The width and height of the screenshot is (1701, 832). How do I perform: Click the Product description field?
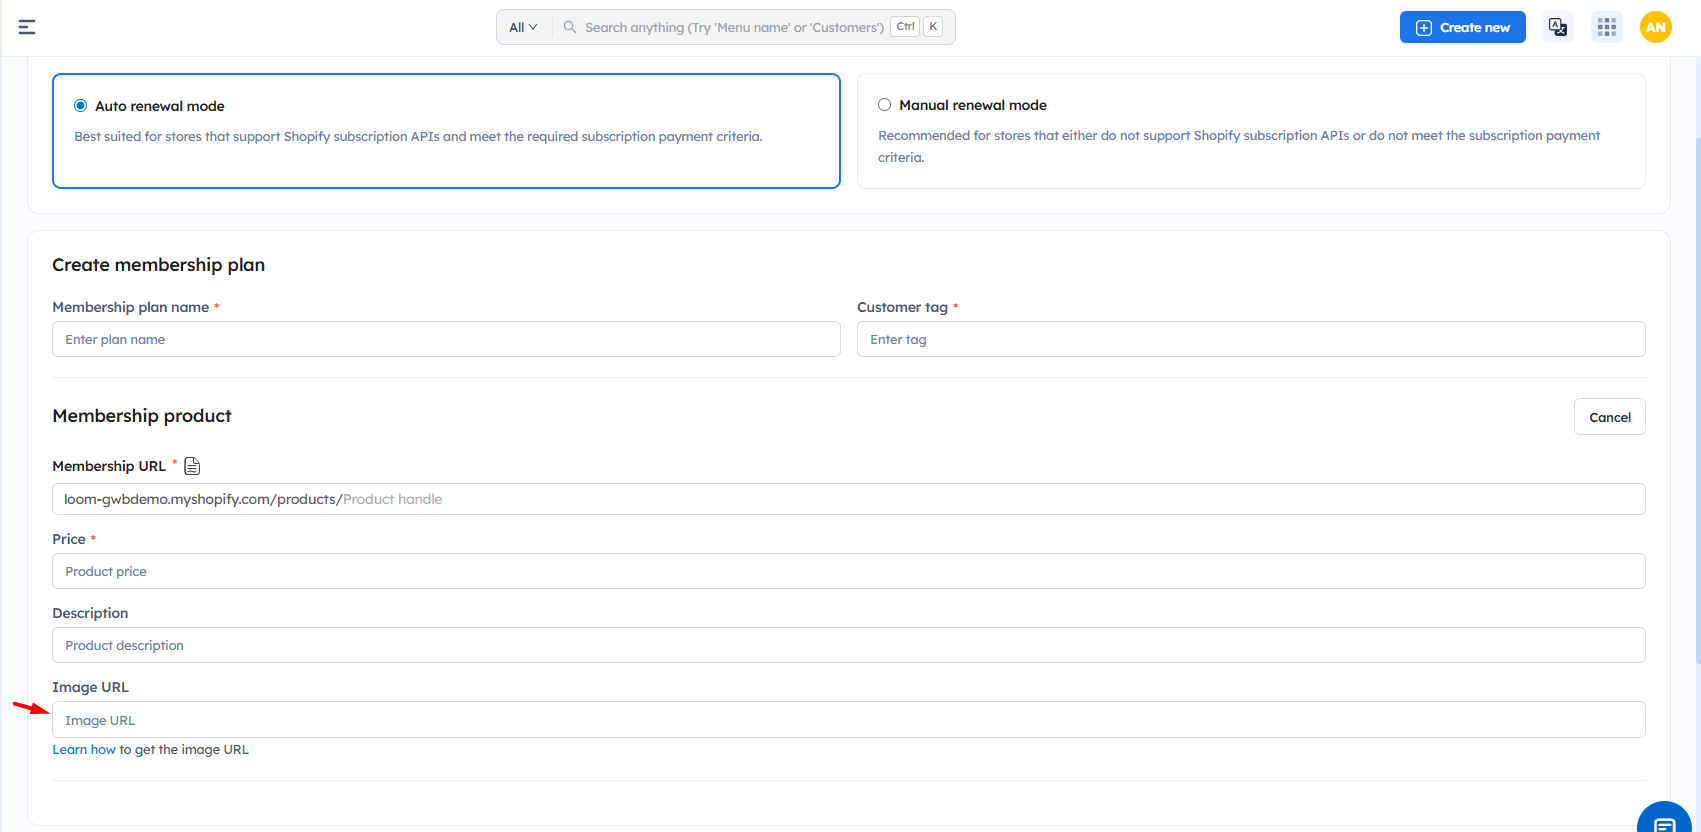pos(848,645)
